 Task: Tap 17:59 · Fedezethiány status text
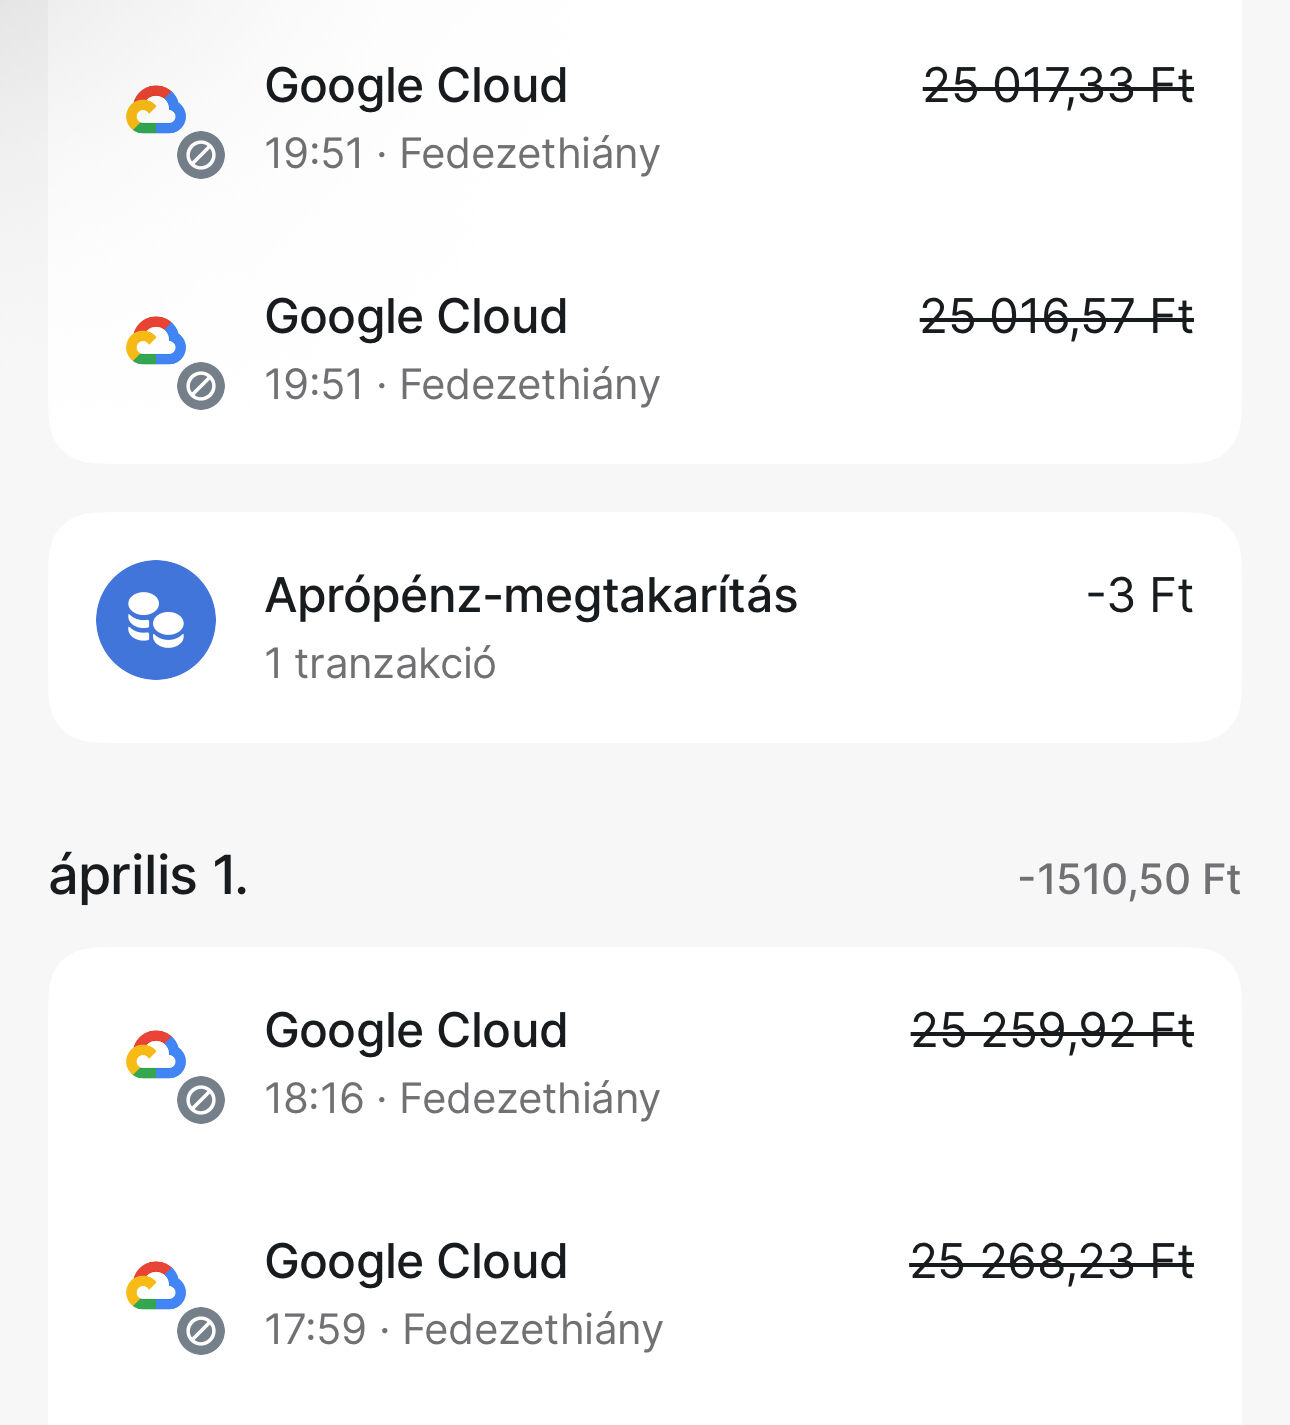click(464, 1330)
